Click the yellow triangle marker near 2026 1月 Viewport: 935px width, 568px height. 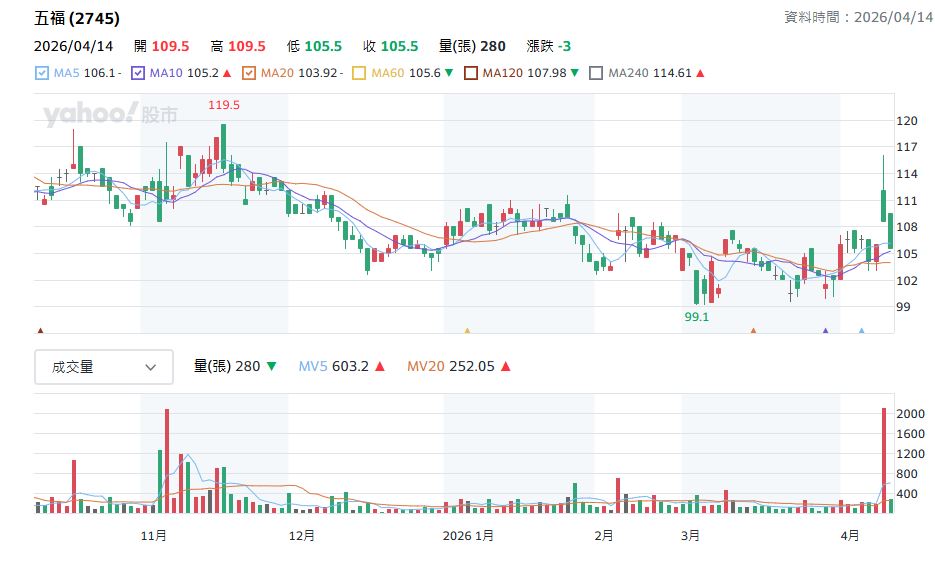466,330
